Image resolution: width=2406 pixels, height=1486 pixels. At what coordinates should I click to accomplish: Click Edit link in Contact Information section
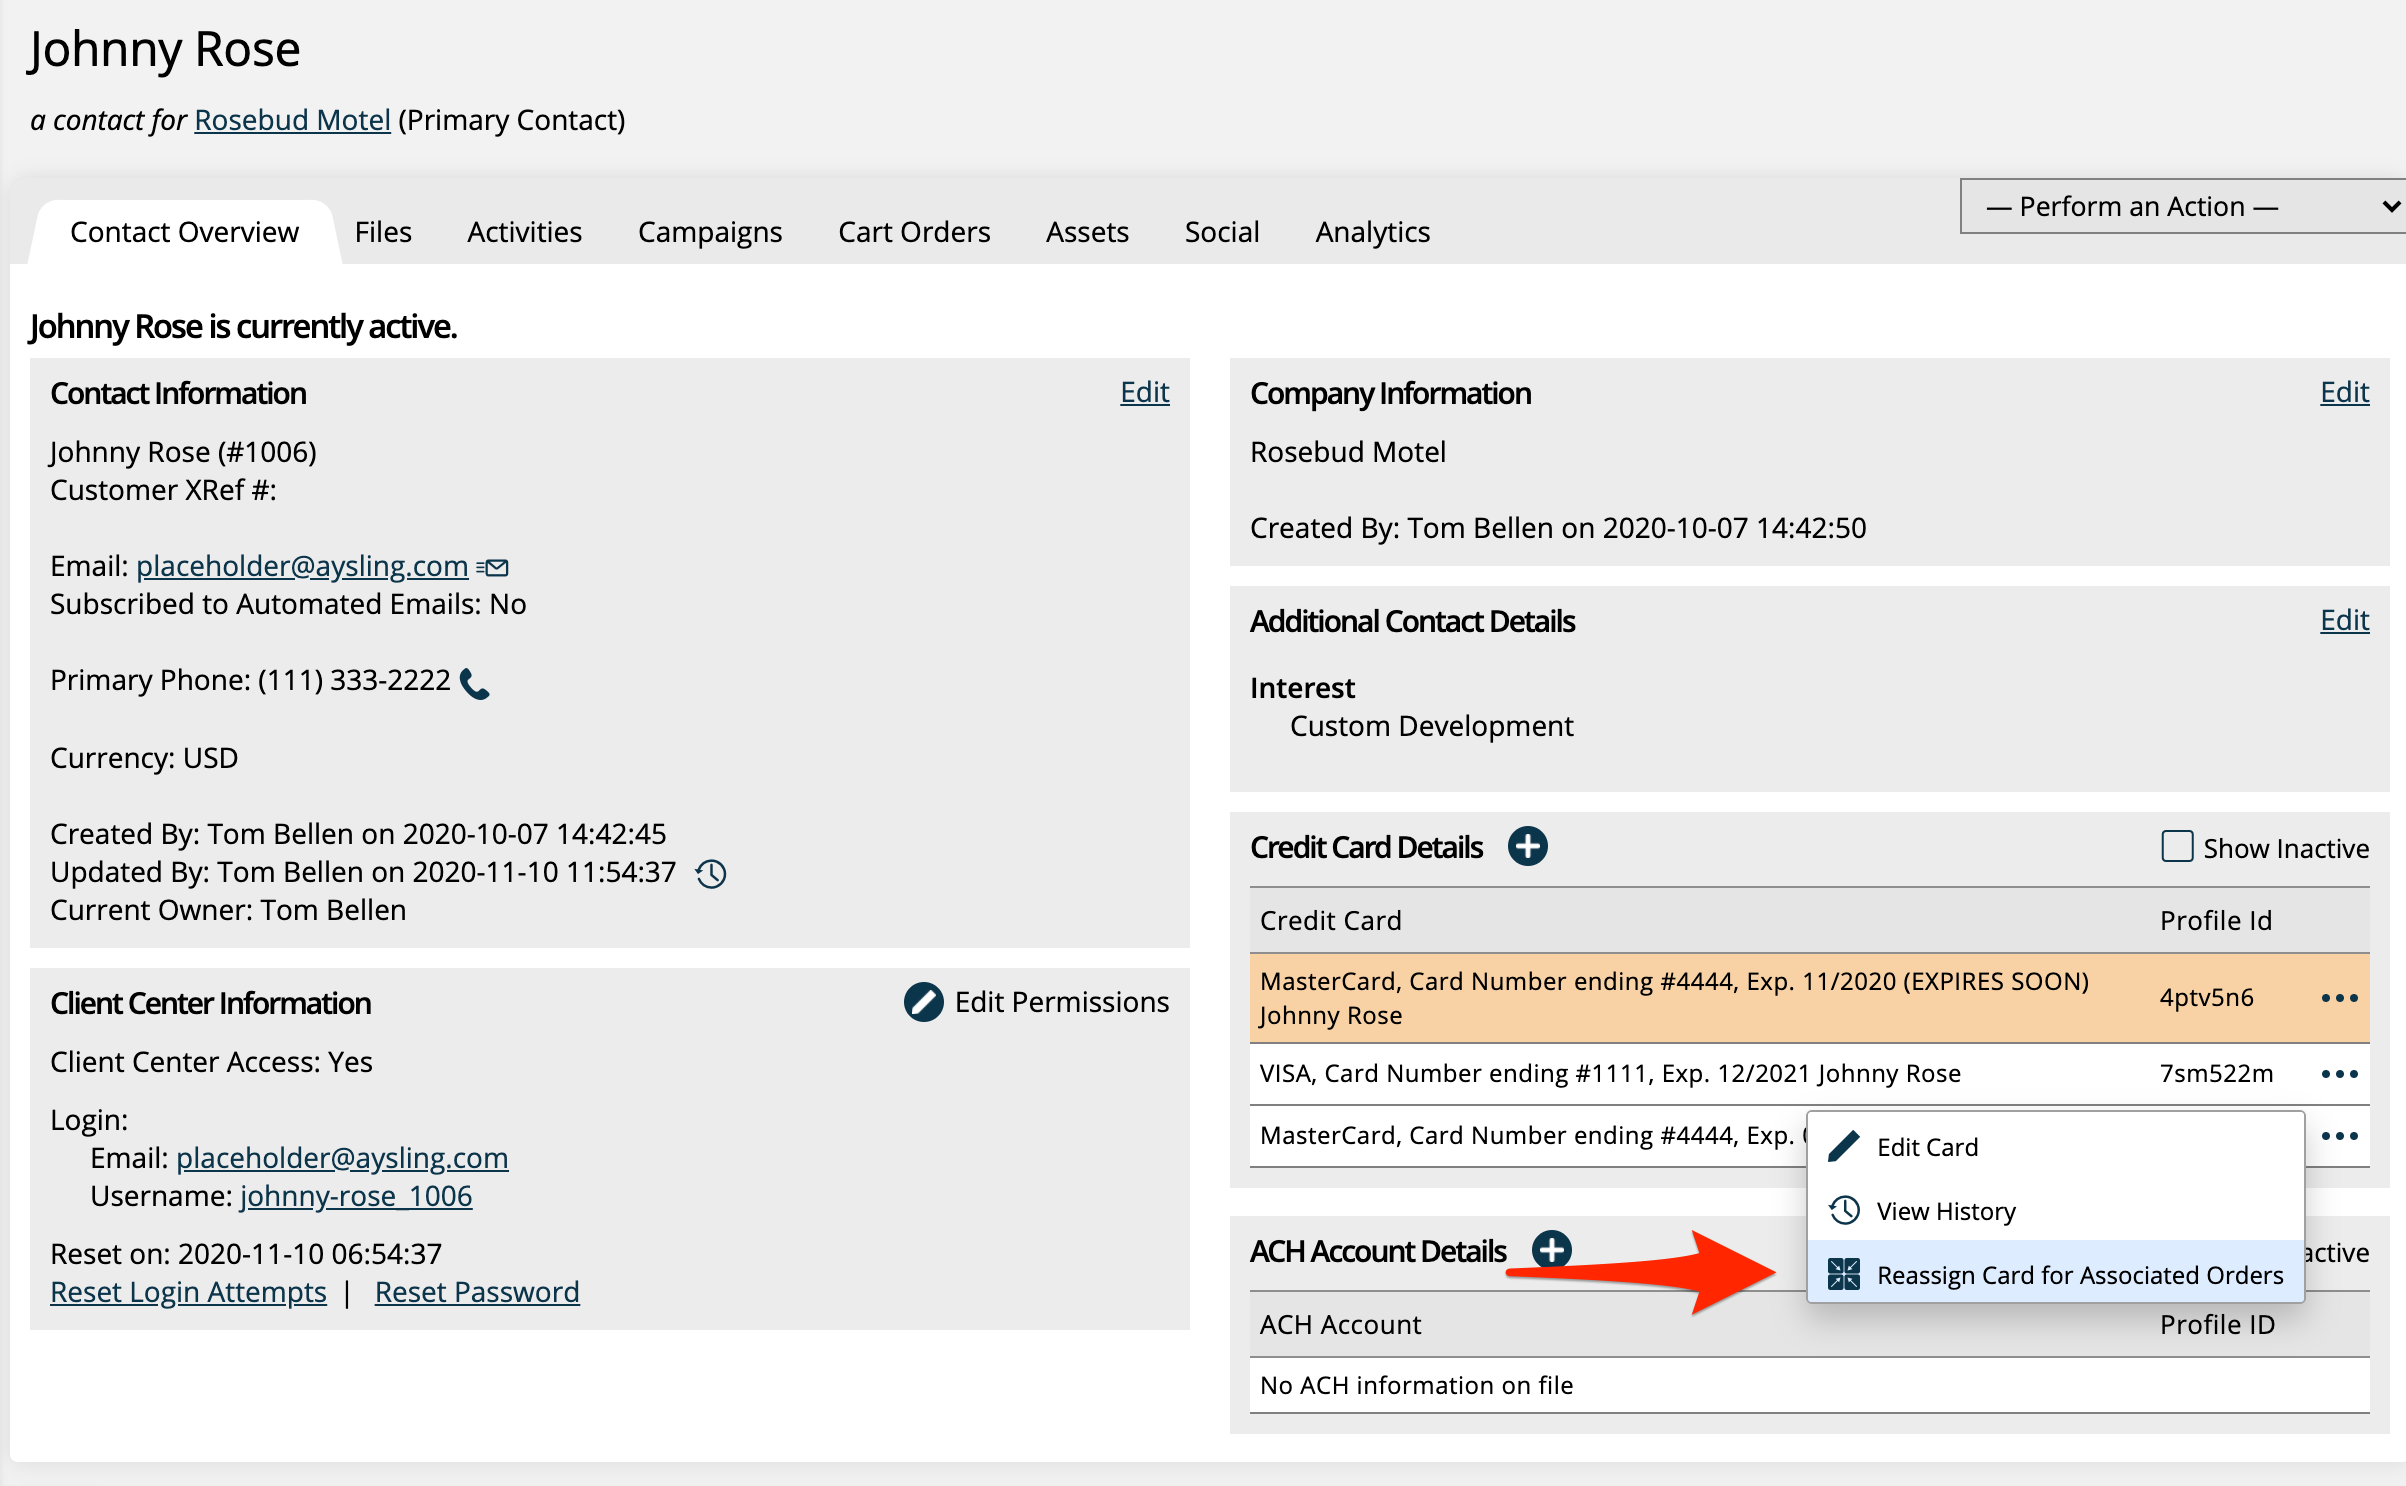point(1144,392)
